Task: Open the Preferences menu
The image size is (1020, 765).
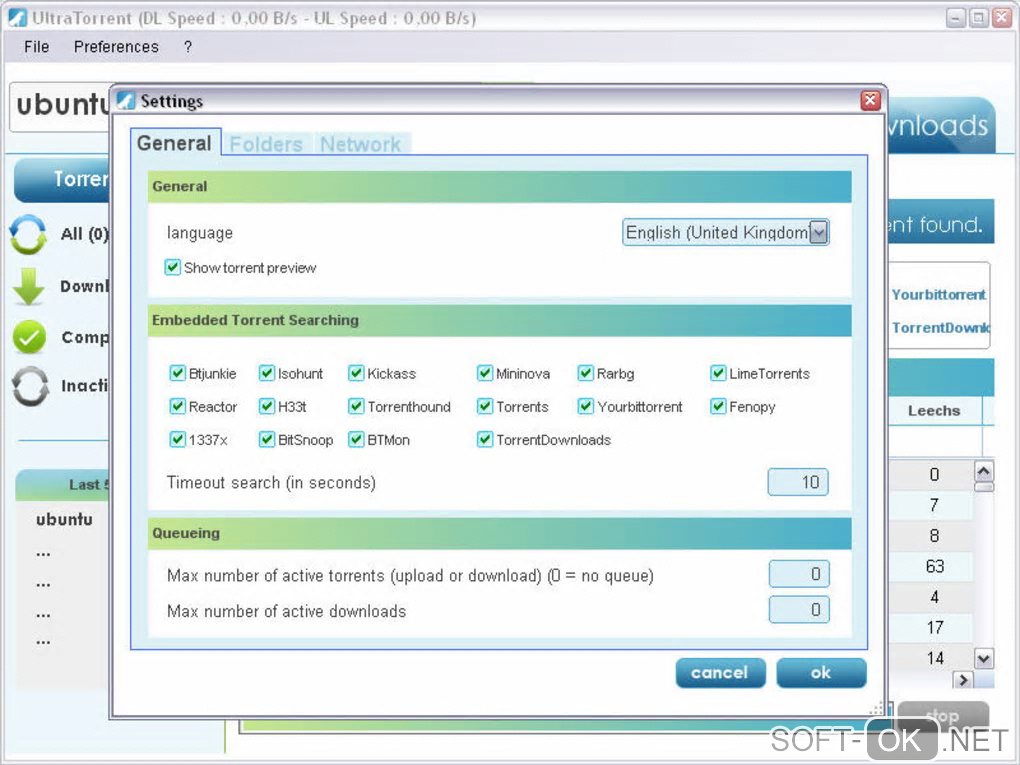Action: (116, 47)
